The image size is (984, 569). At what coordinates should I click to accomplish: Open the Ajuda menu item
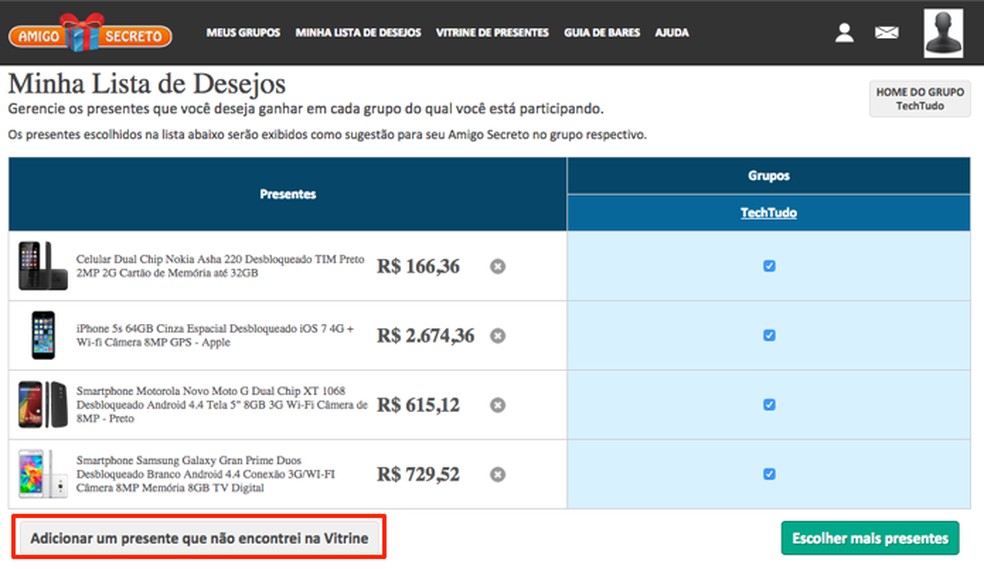click(x=672, y=33)
